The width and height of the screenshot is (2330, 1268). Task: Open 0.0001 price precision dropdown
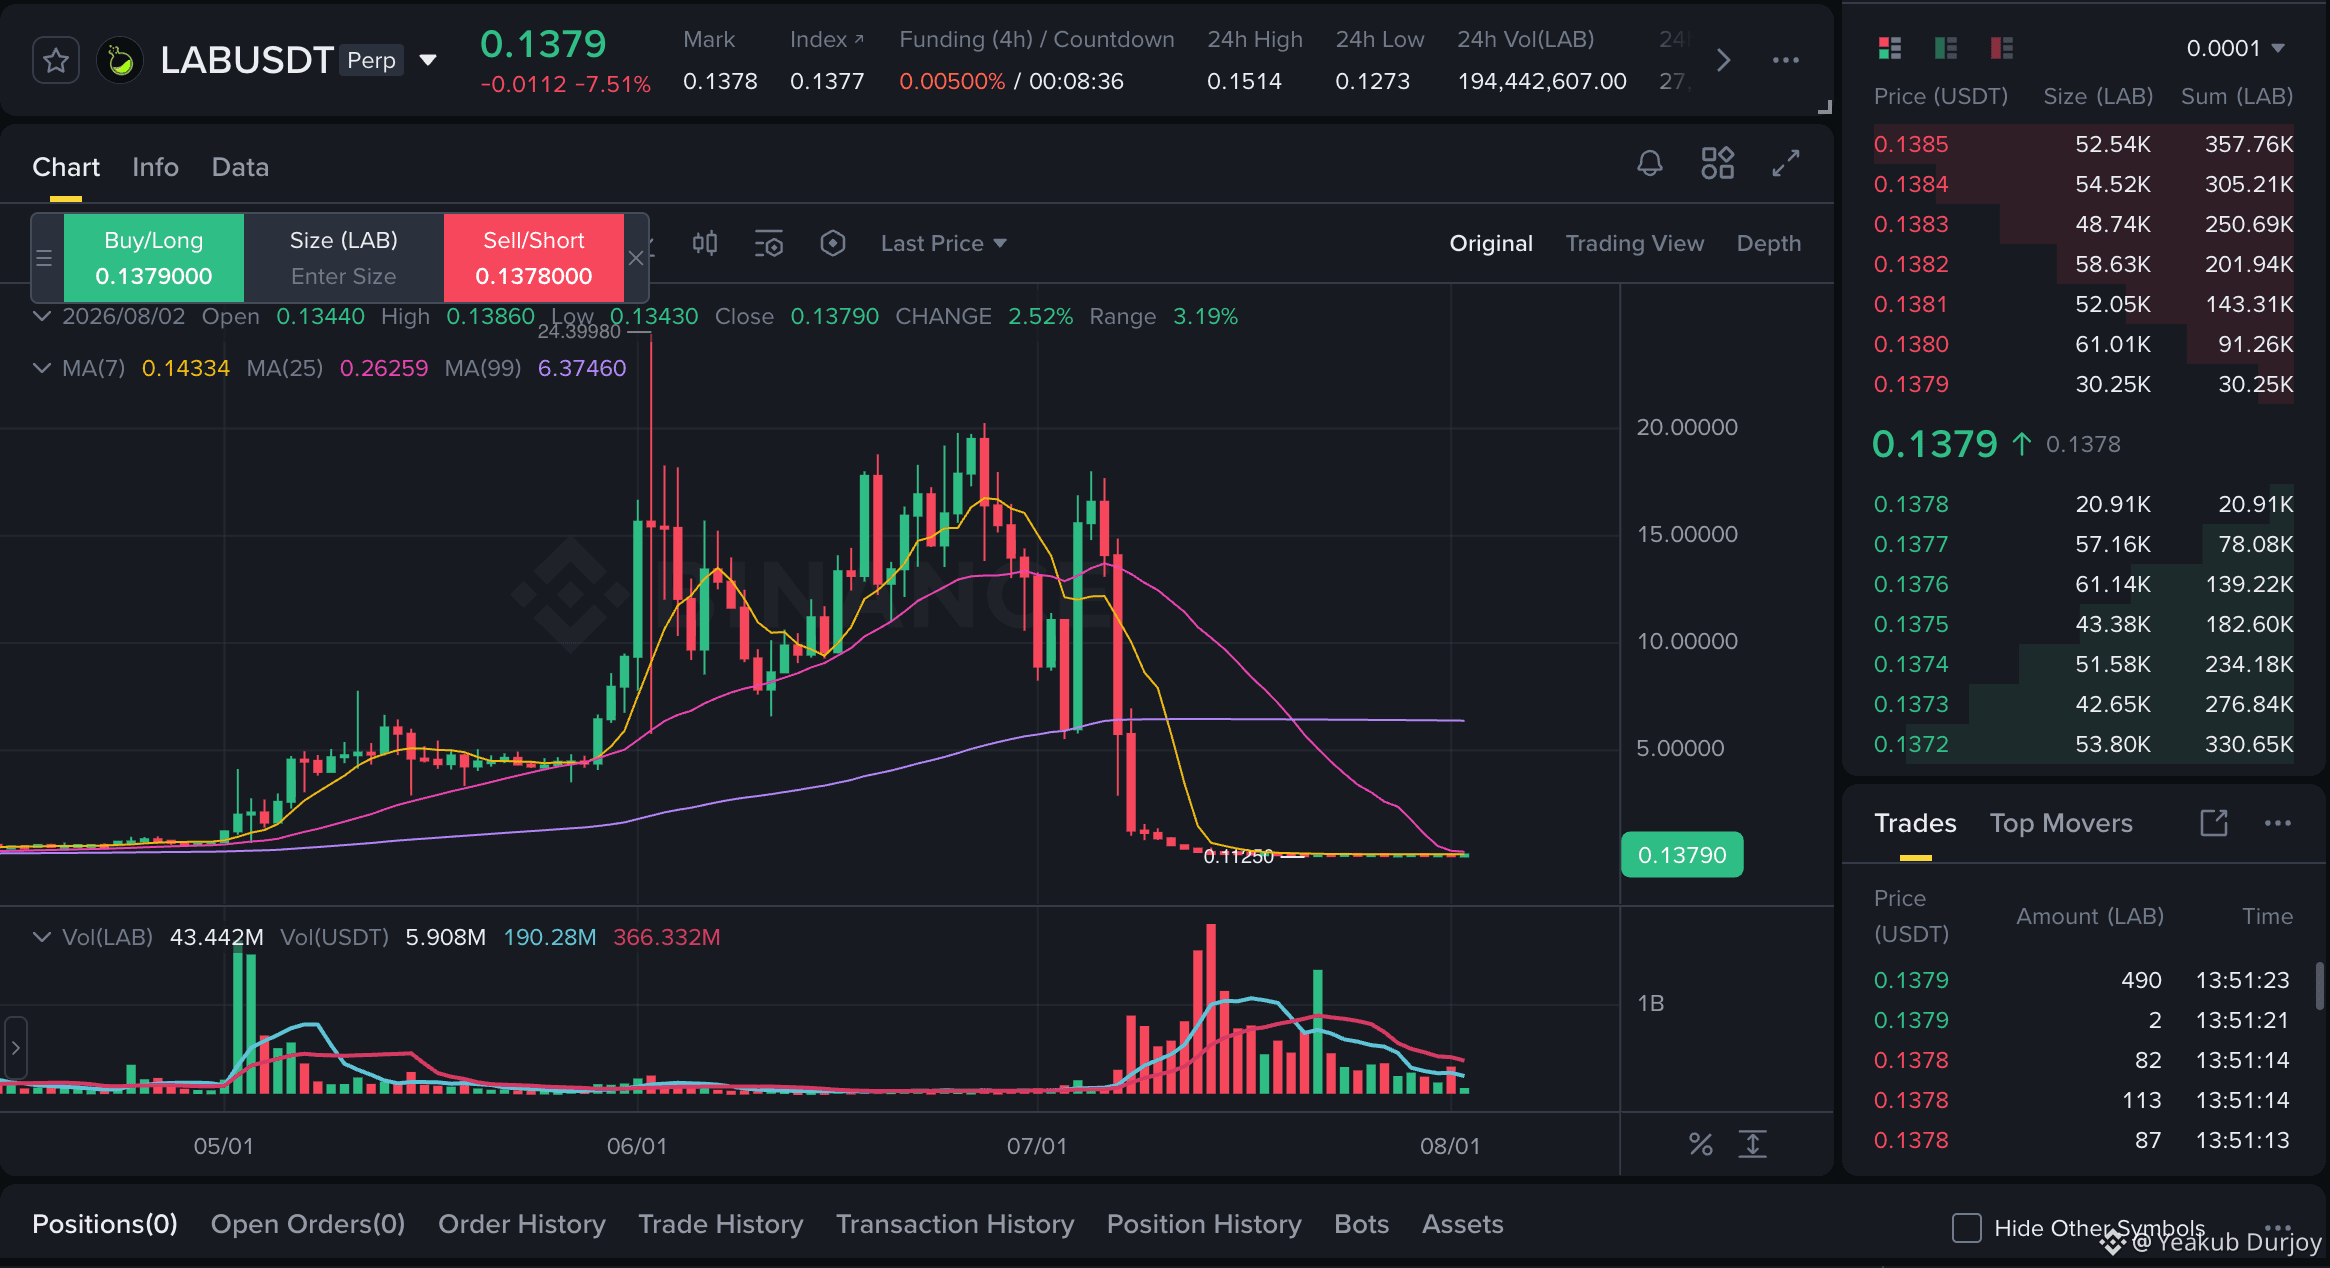[x=2235, y=48]
